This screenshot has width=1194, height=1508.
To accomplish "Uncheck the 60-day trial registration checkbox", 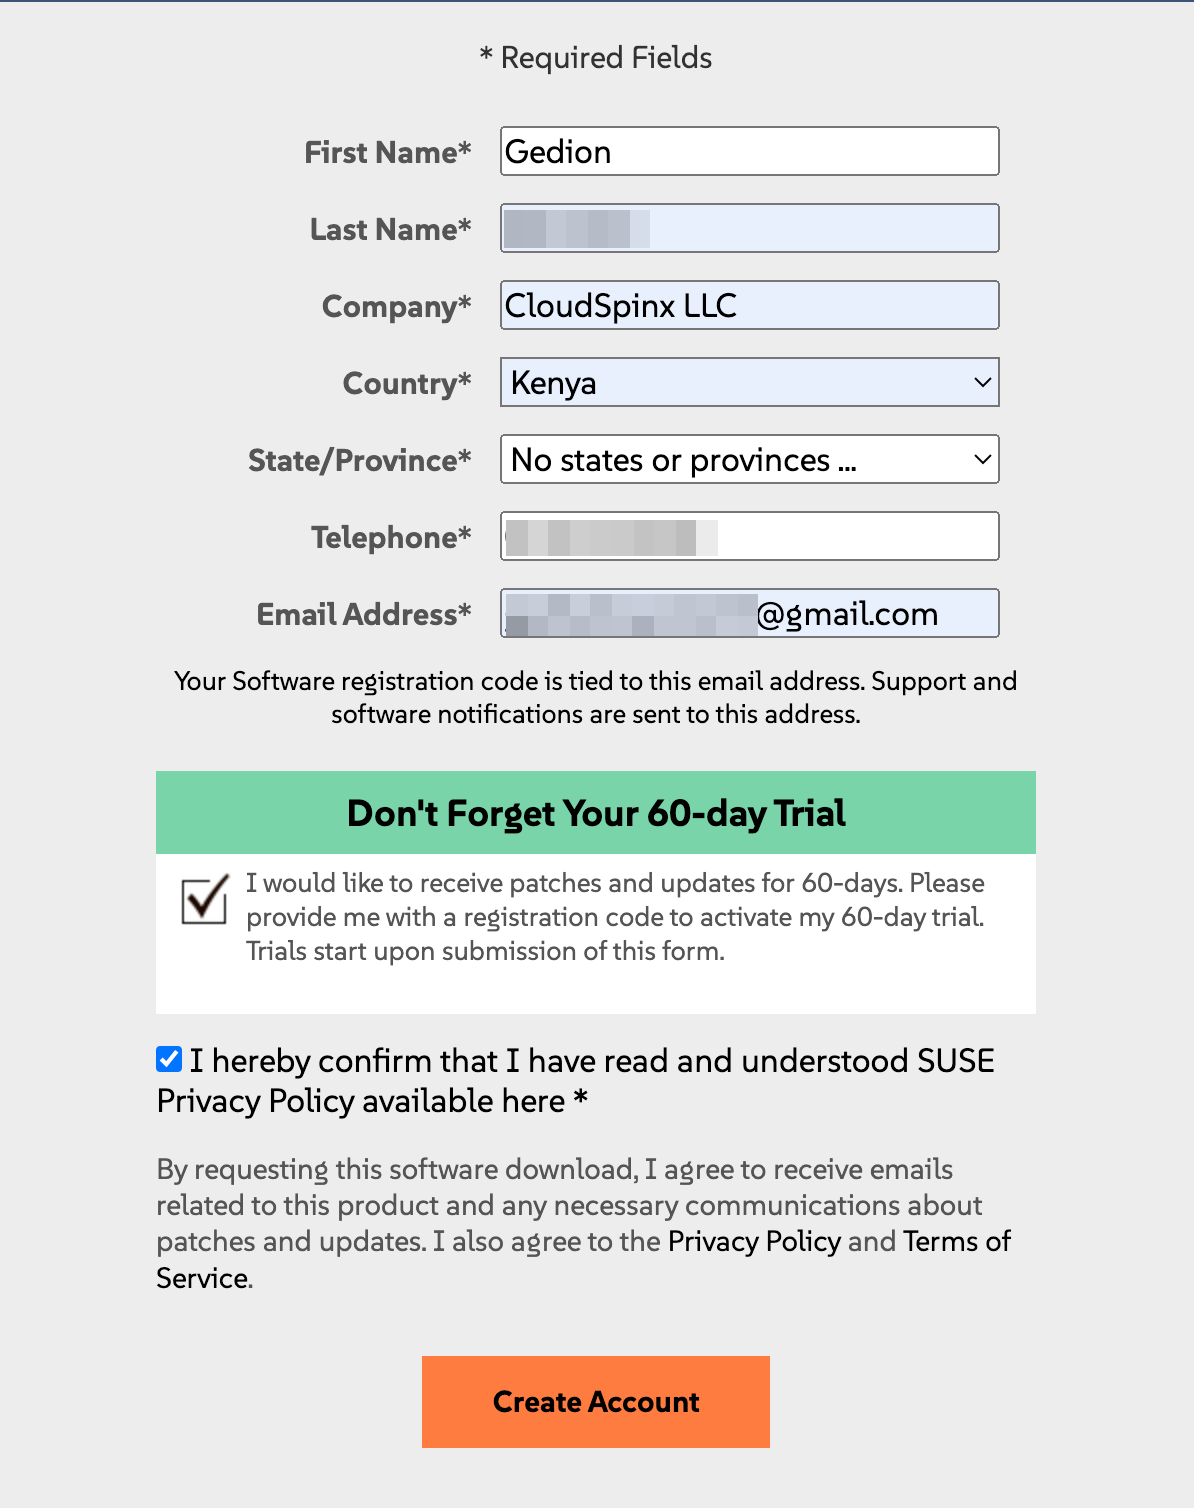I will click(x=203, y=901).
